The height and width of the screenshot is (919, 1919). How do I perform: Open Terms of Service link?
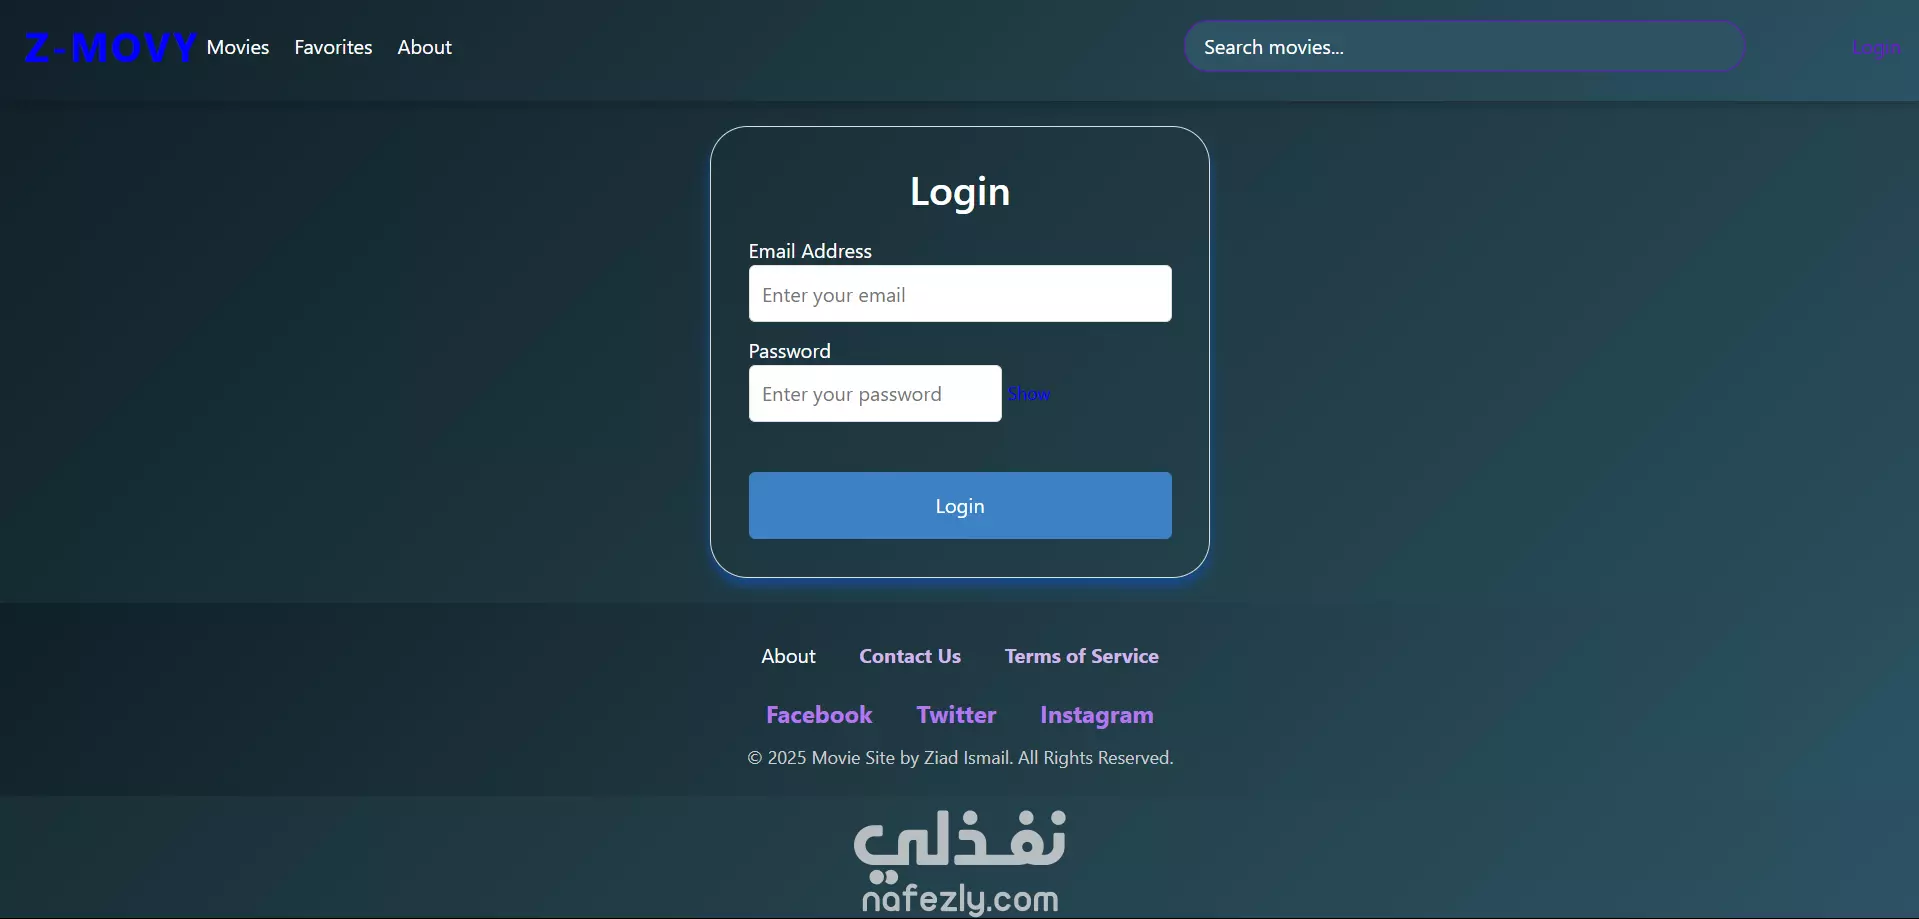pos(1082,656)
